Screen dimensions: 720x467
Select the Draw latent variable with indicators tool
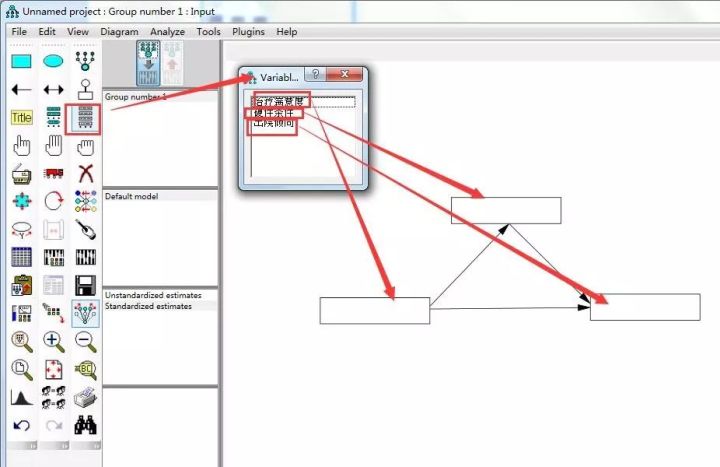coord(85,61)
